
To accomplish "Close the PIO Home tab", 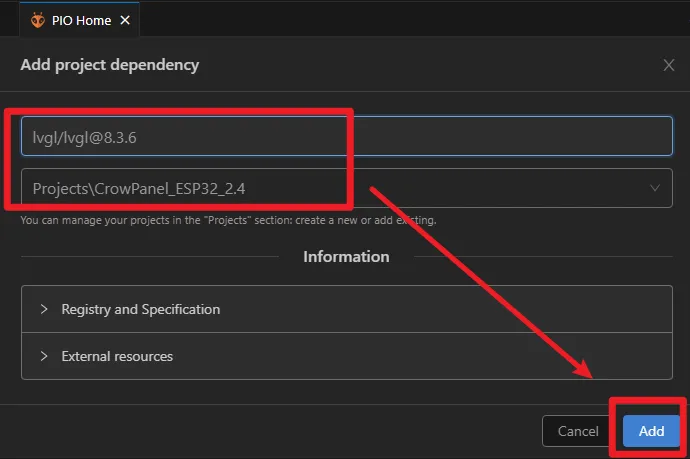I will 125,20.
